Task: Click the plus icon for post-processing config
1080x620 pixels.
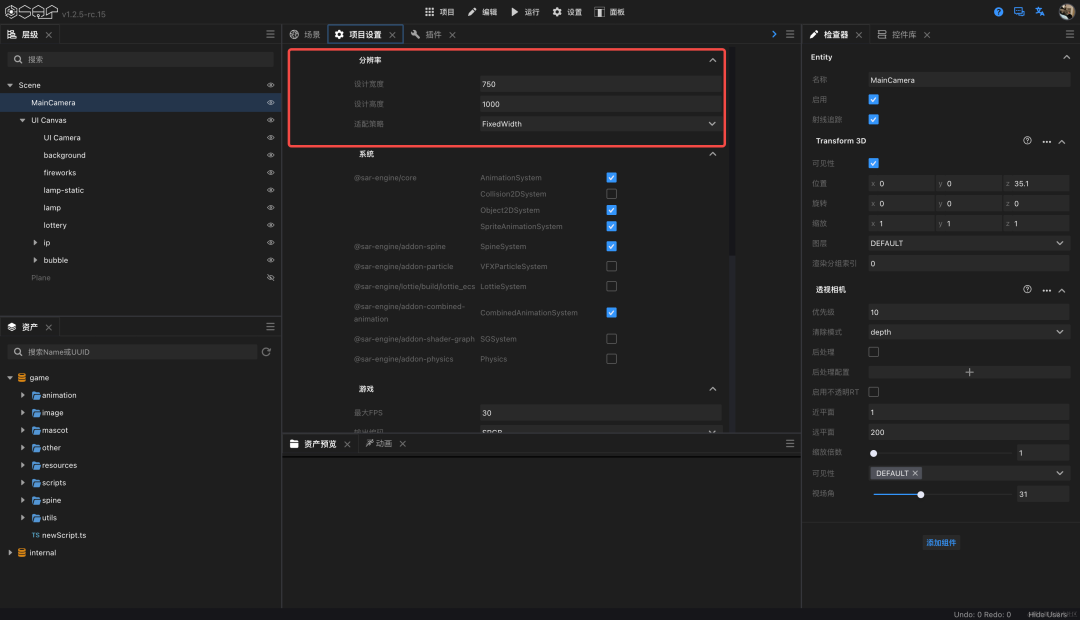Action: pyautogui.click(x=969, y=372)
